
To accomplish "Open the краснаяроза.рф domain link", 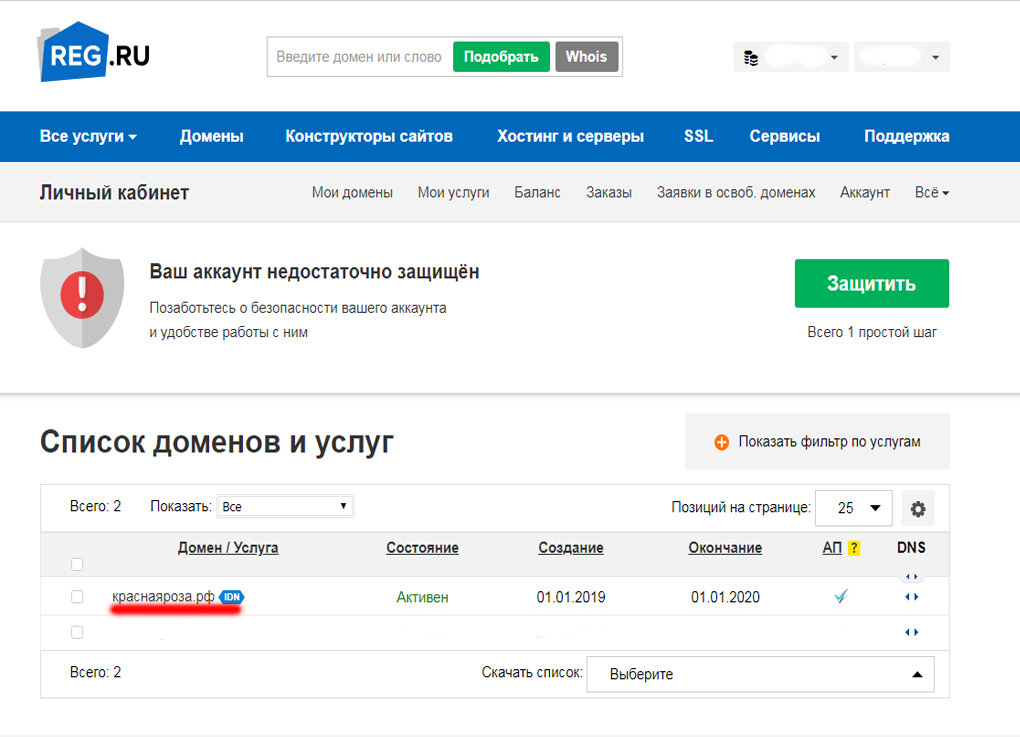I will point(163,596).
